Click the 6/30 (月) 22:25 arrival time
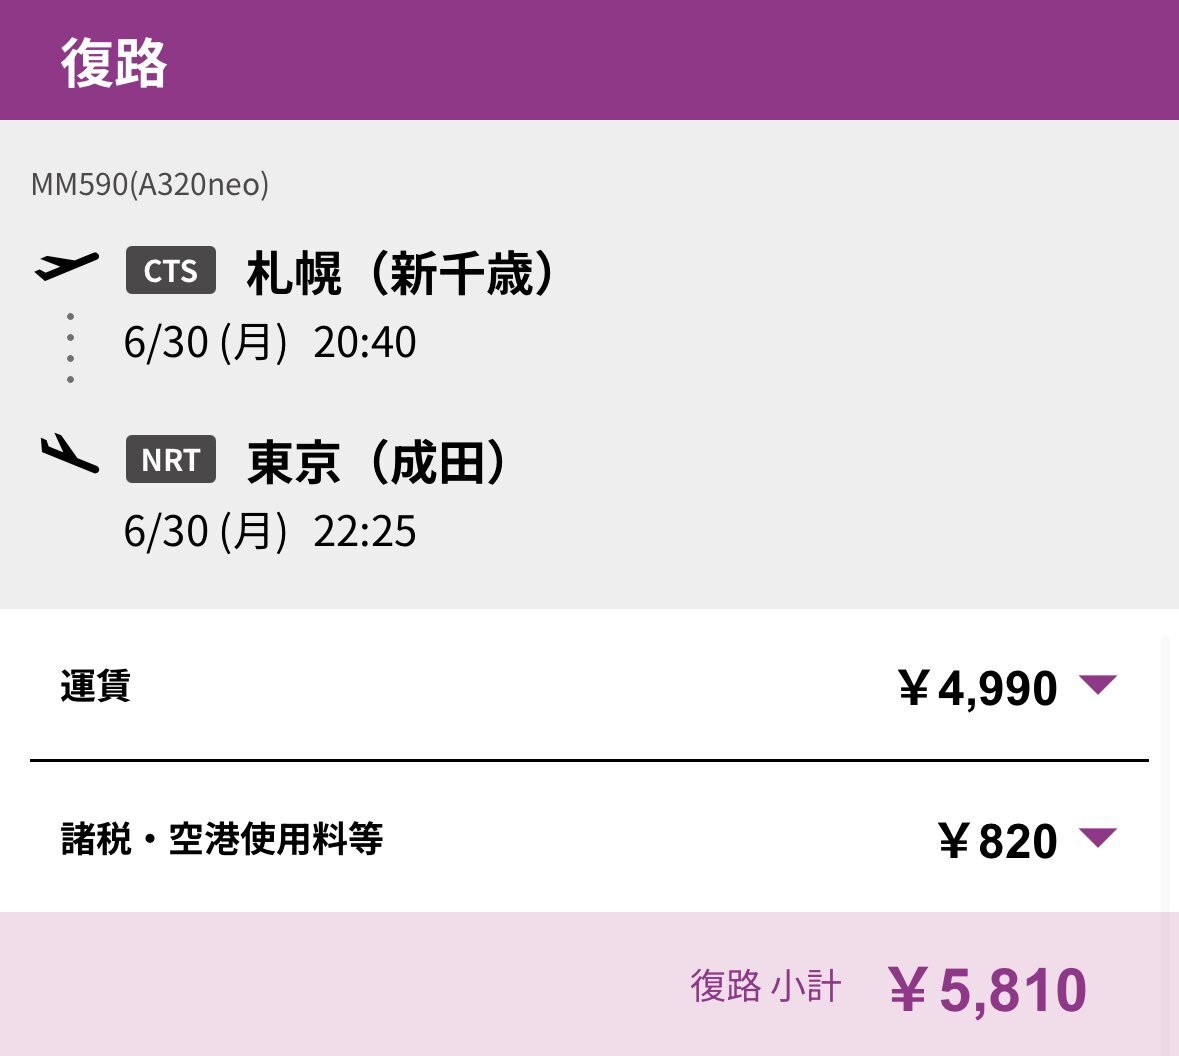1179x1056 pixels. 270,531
